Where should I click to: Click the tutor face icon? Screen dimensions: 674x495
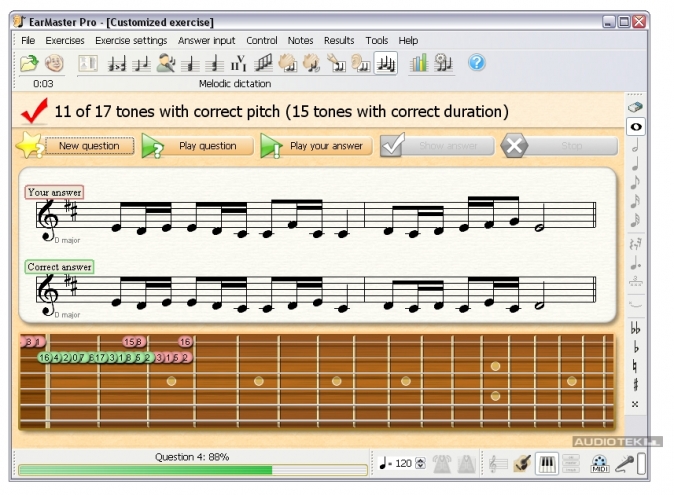[54, 64]
